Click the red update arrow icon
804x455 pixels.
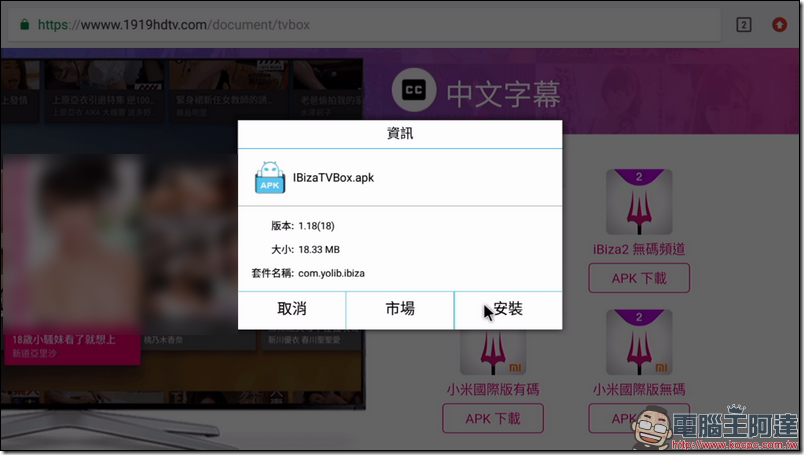(x=777, y=24)
